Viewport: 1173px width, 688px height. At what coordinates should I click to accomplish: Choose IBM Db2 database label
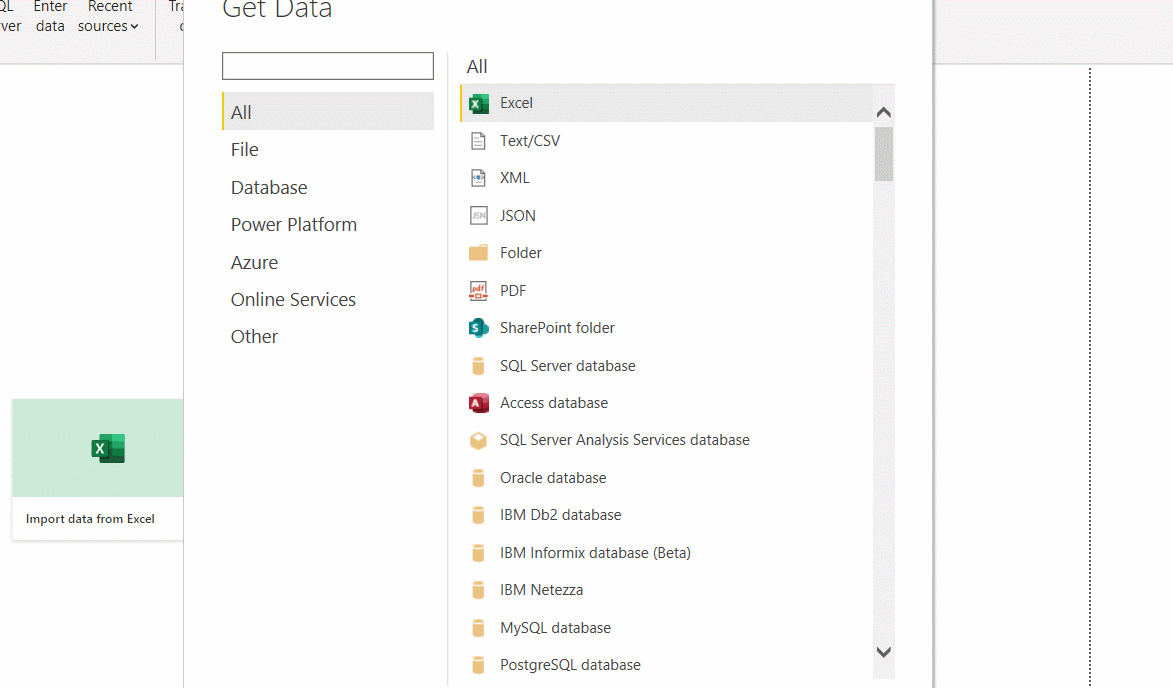[561, 515]
